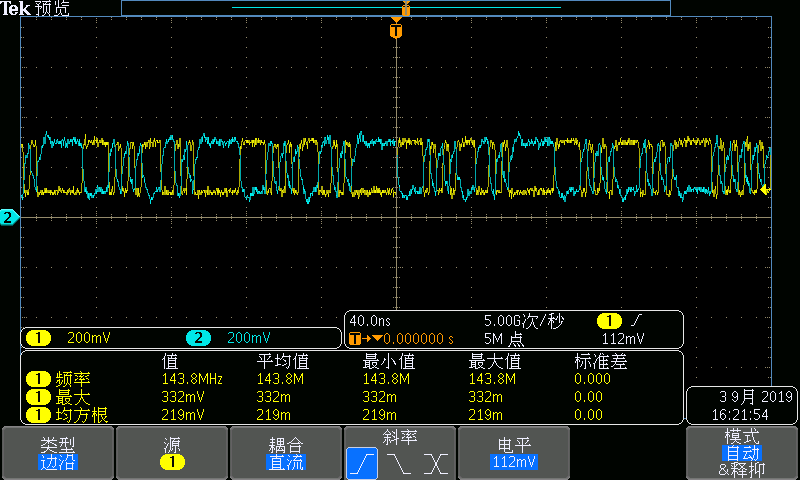Click the 最大 measurement label

click(x=73, y=397)
